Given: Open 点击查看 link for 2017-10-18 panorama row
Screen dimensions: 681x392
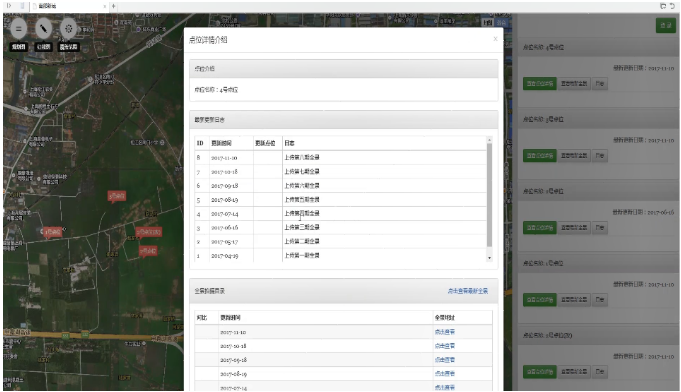Looking at the screenshot, I should [444, 346].
